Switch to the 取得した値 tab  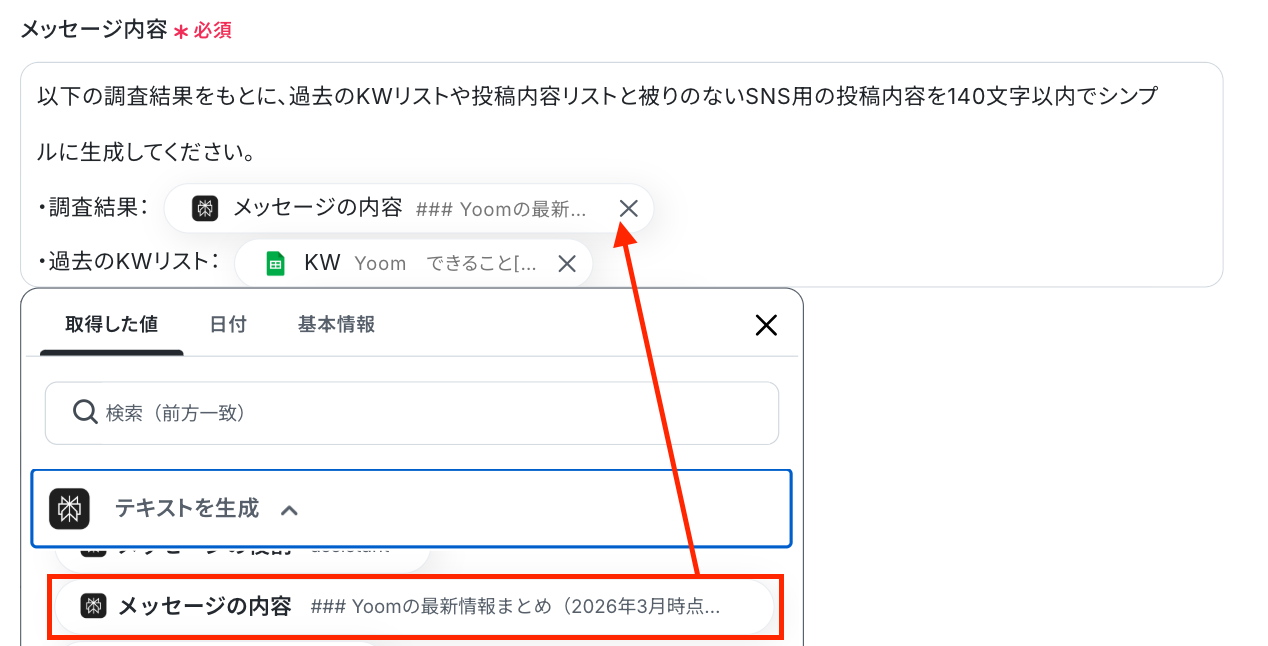pyautogui.click(x=111, y=325)
